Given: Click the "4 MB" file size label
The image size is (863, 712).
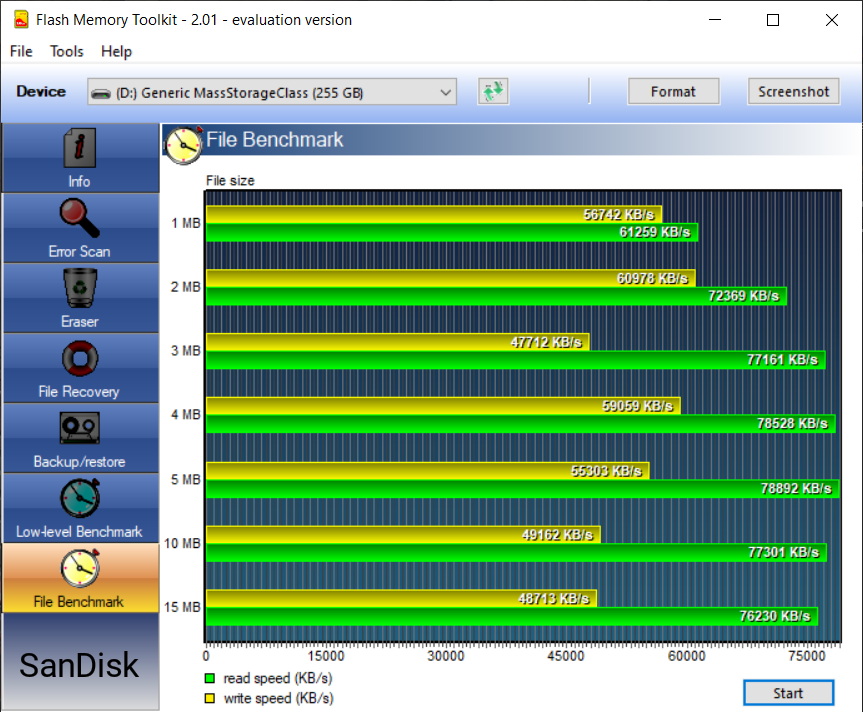Looking at the screenshot, I should [185, 414].
